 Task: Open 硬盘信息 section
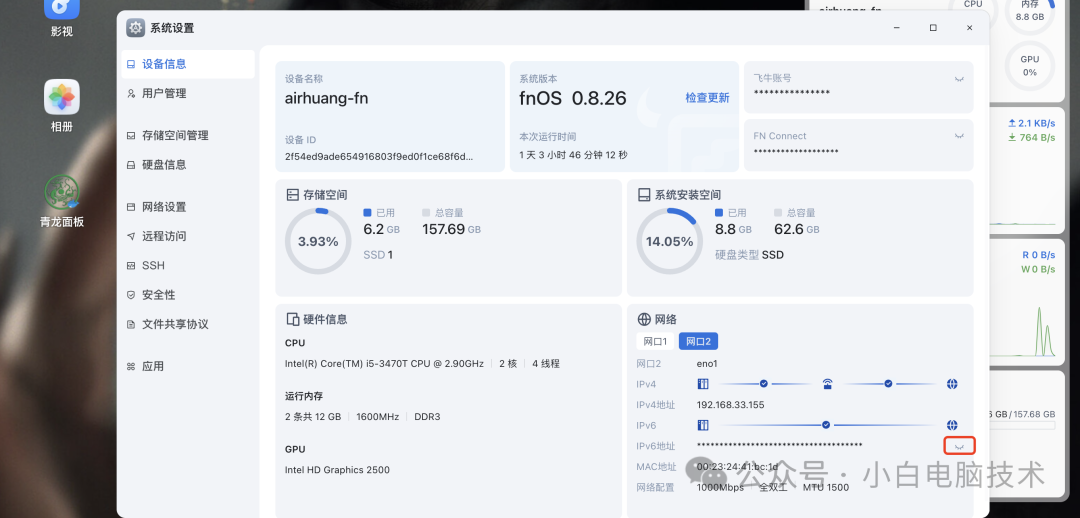point(188,165)
